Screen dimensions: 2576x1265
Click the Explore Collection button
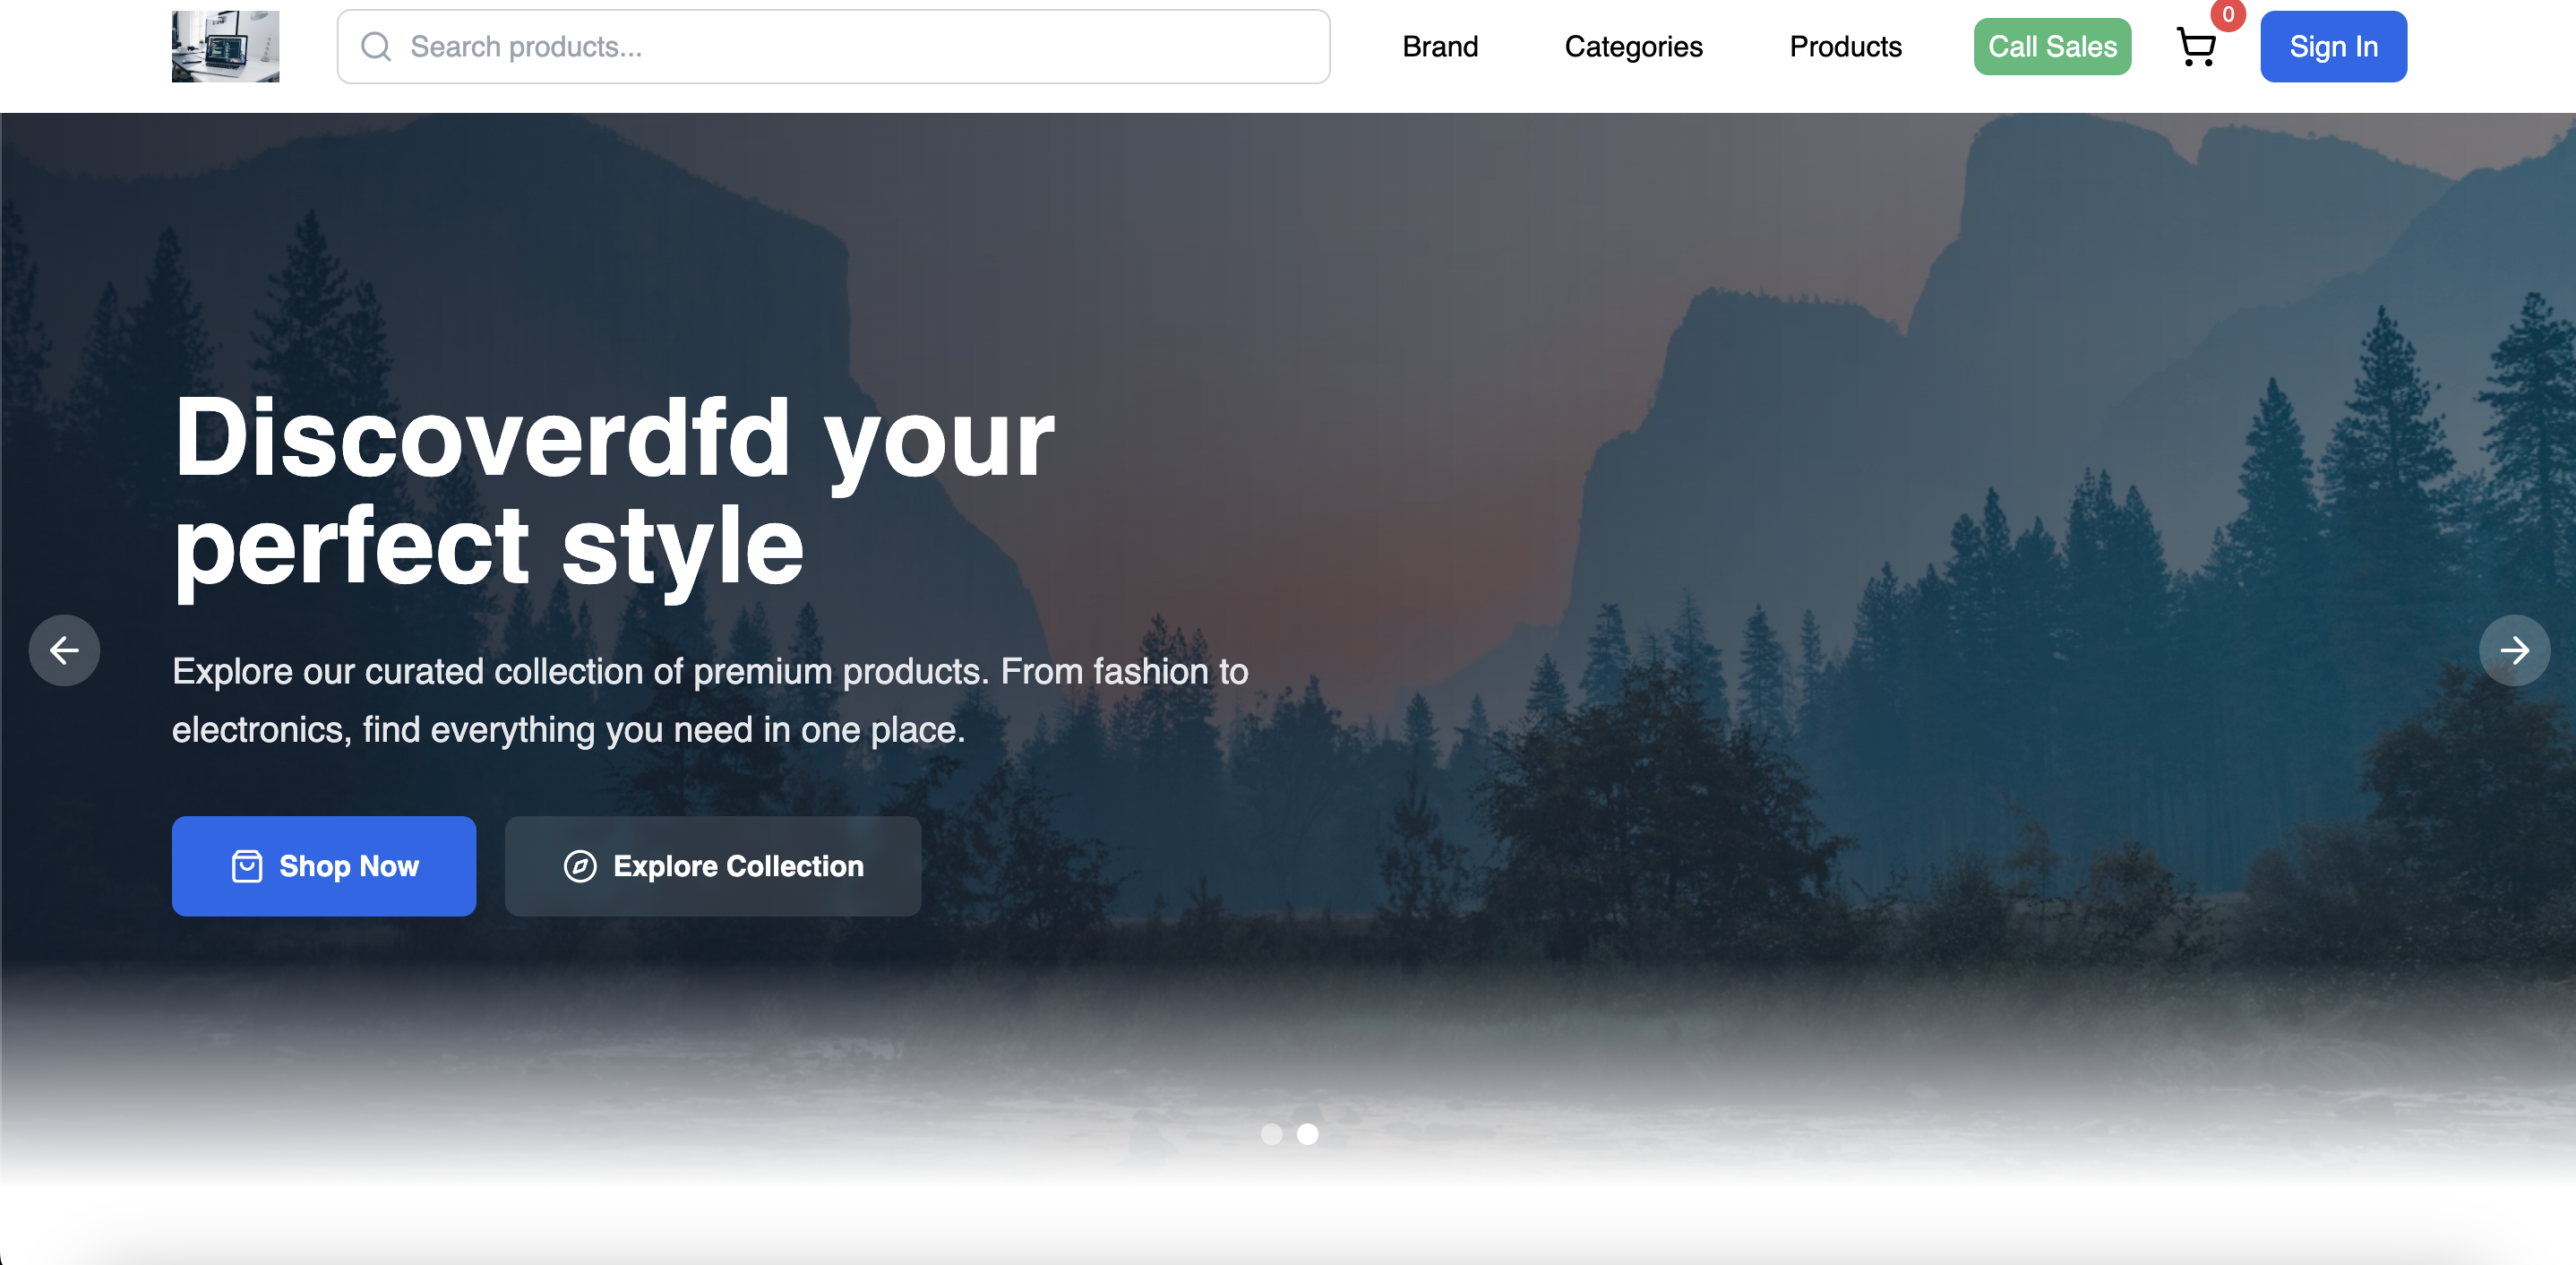click(x=712, y=866)
